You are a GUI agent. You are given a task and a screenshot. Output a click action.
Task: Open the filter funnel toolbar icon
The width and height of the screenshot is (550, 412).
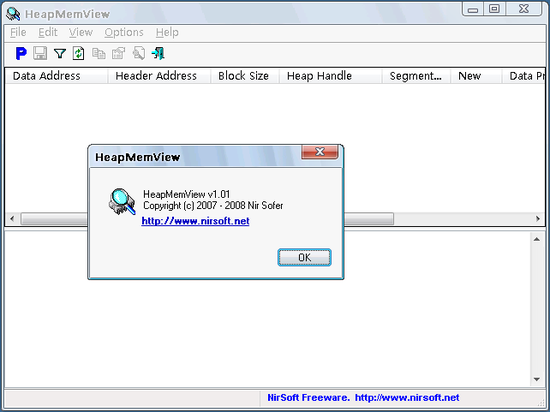pos(60,53)
